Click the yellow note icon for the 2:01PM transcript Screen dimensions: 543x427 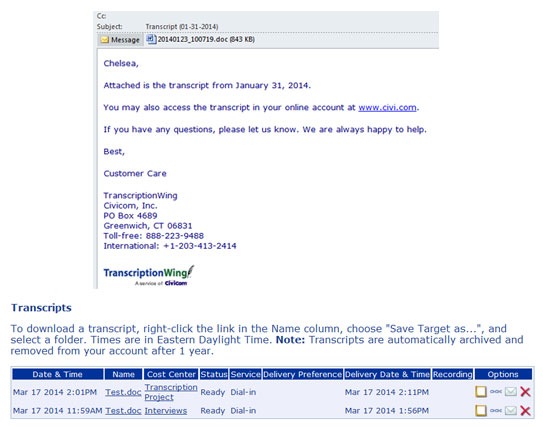[481, 392]
